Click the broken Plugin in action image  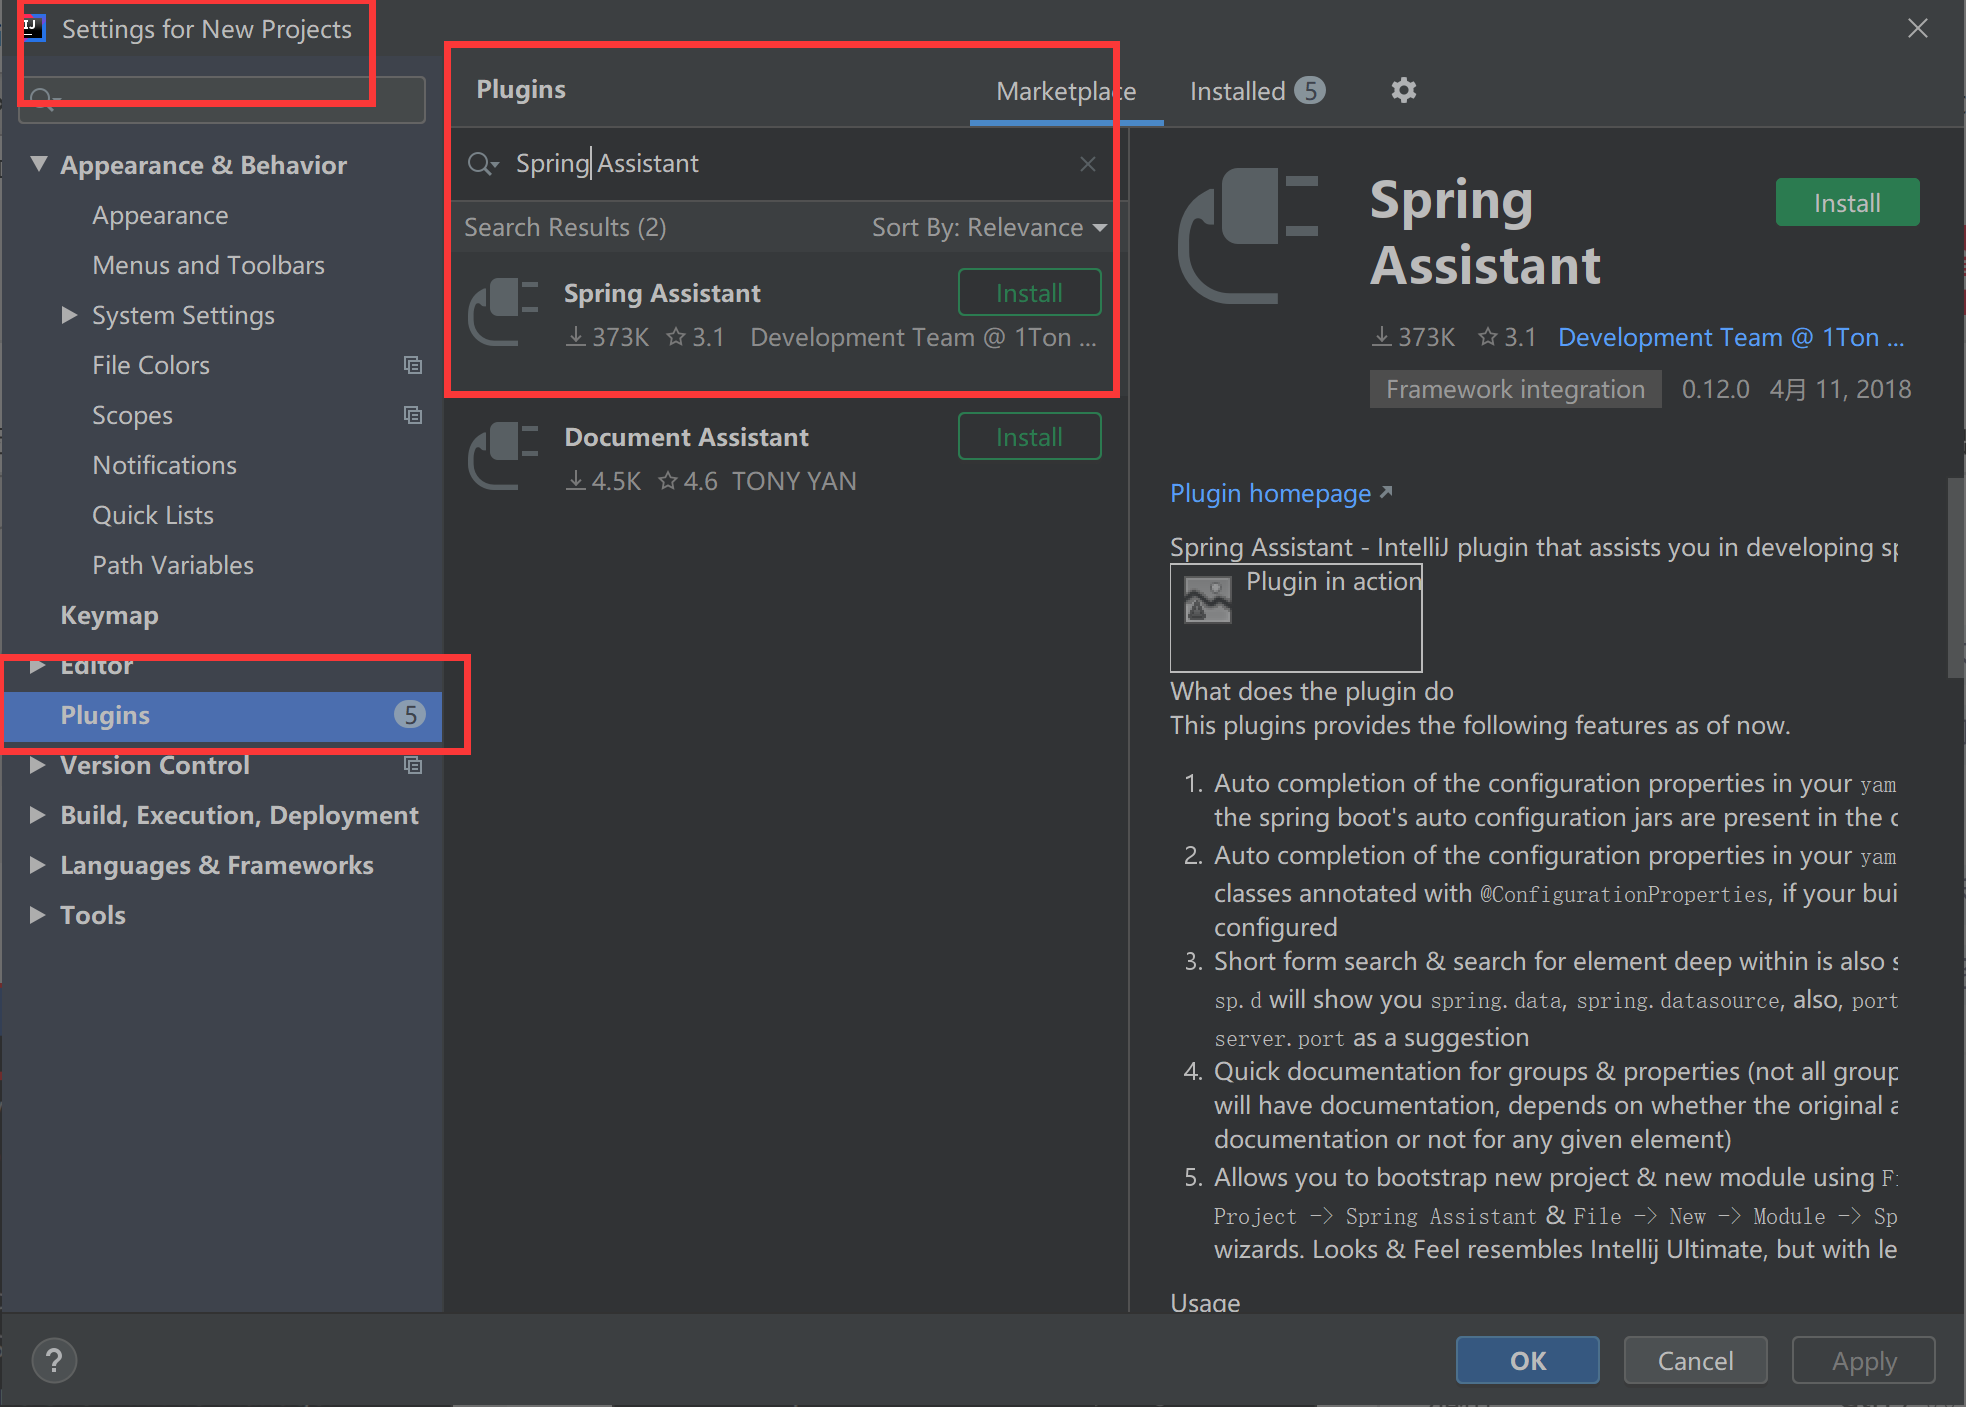click(1207, 600)
